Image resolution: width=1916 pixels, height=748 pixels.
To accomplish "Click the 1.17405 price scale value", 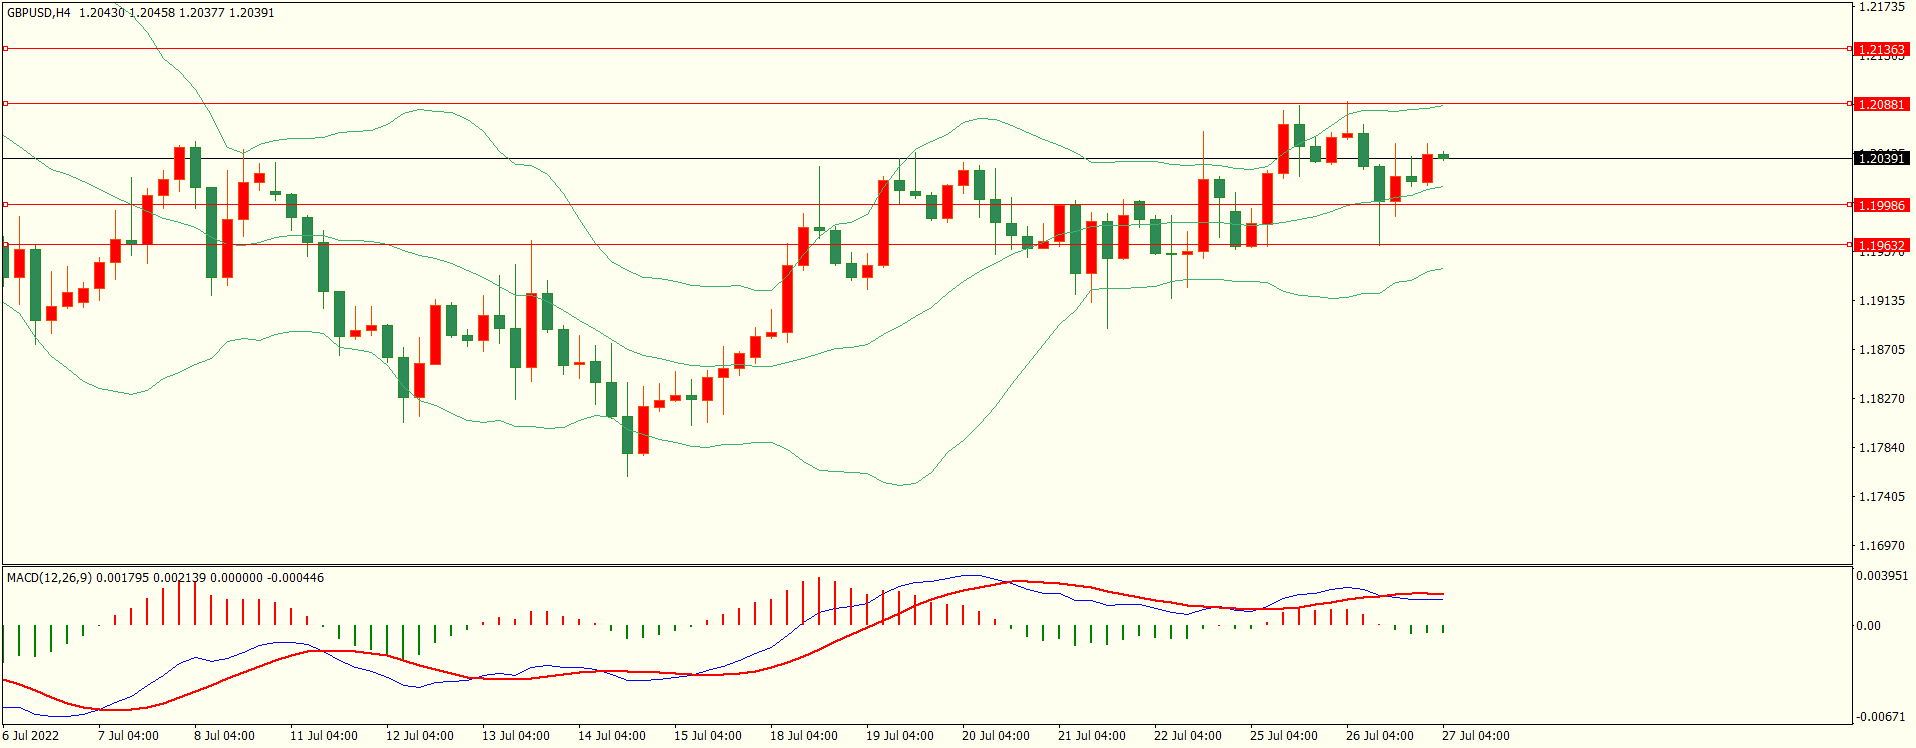I will point(1881,497).
